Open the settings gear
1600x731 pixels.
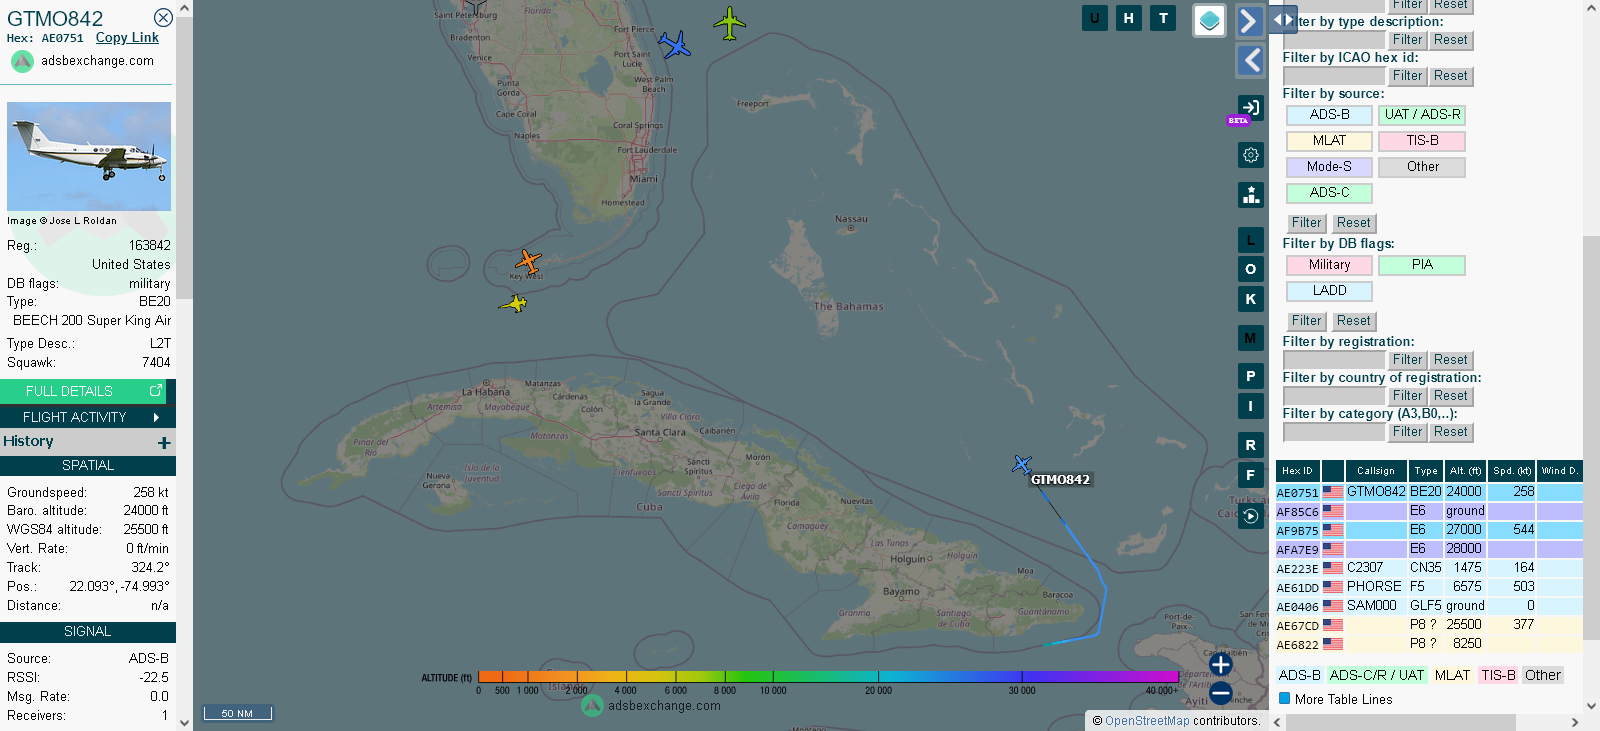[1250, 155]
